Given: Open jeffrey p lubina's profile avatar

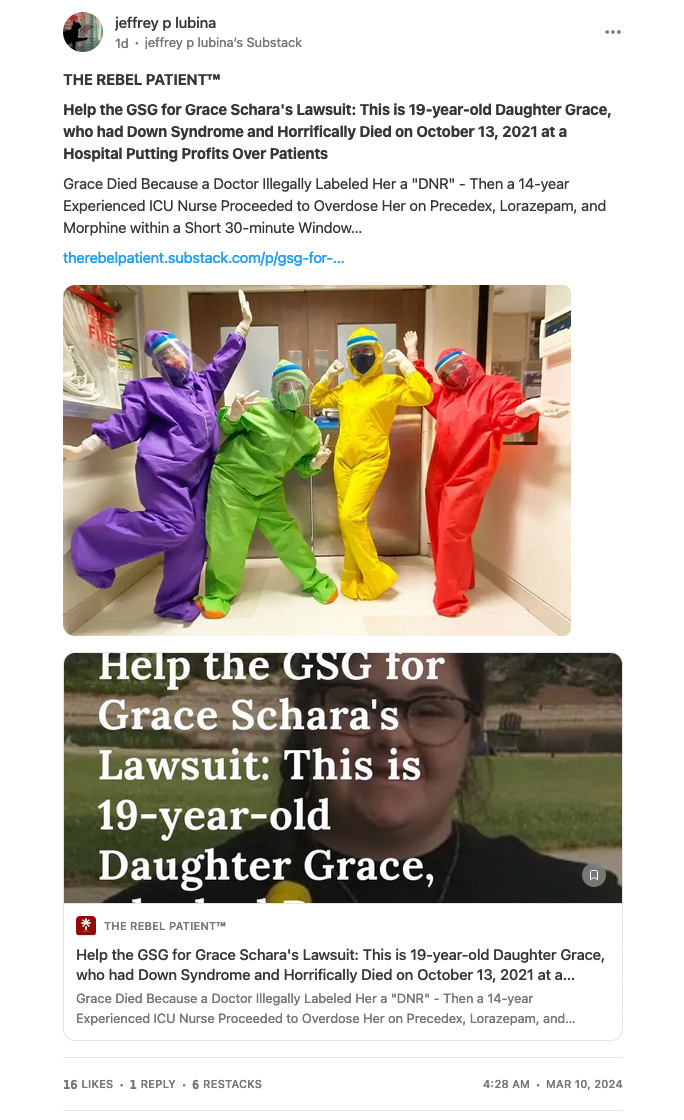Looking at the screenshot, I should pos(83,32).
